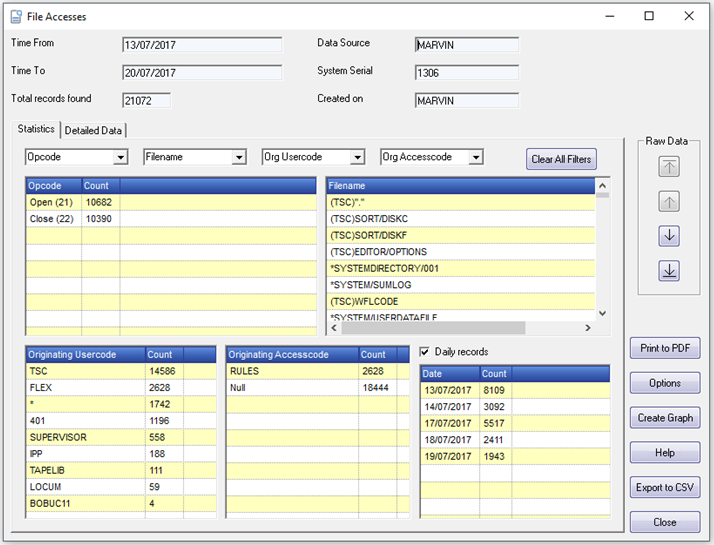This screenshot has height=545, width=714.
Task: Select the LOCUM usercode row
Action: tap(121, 487)
